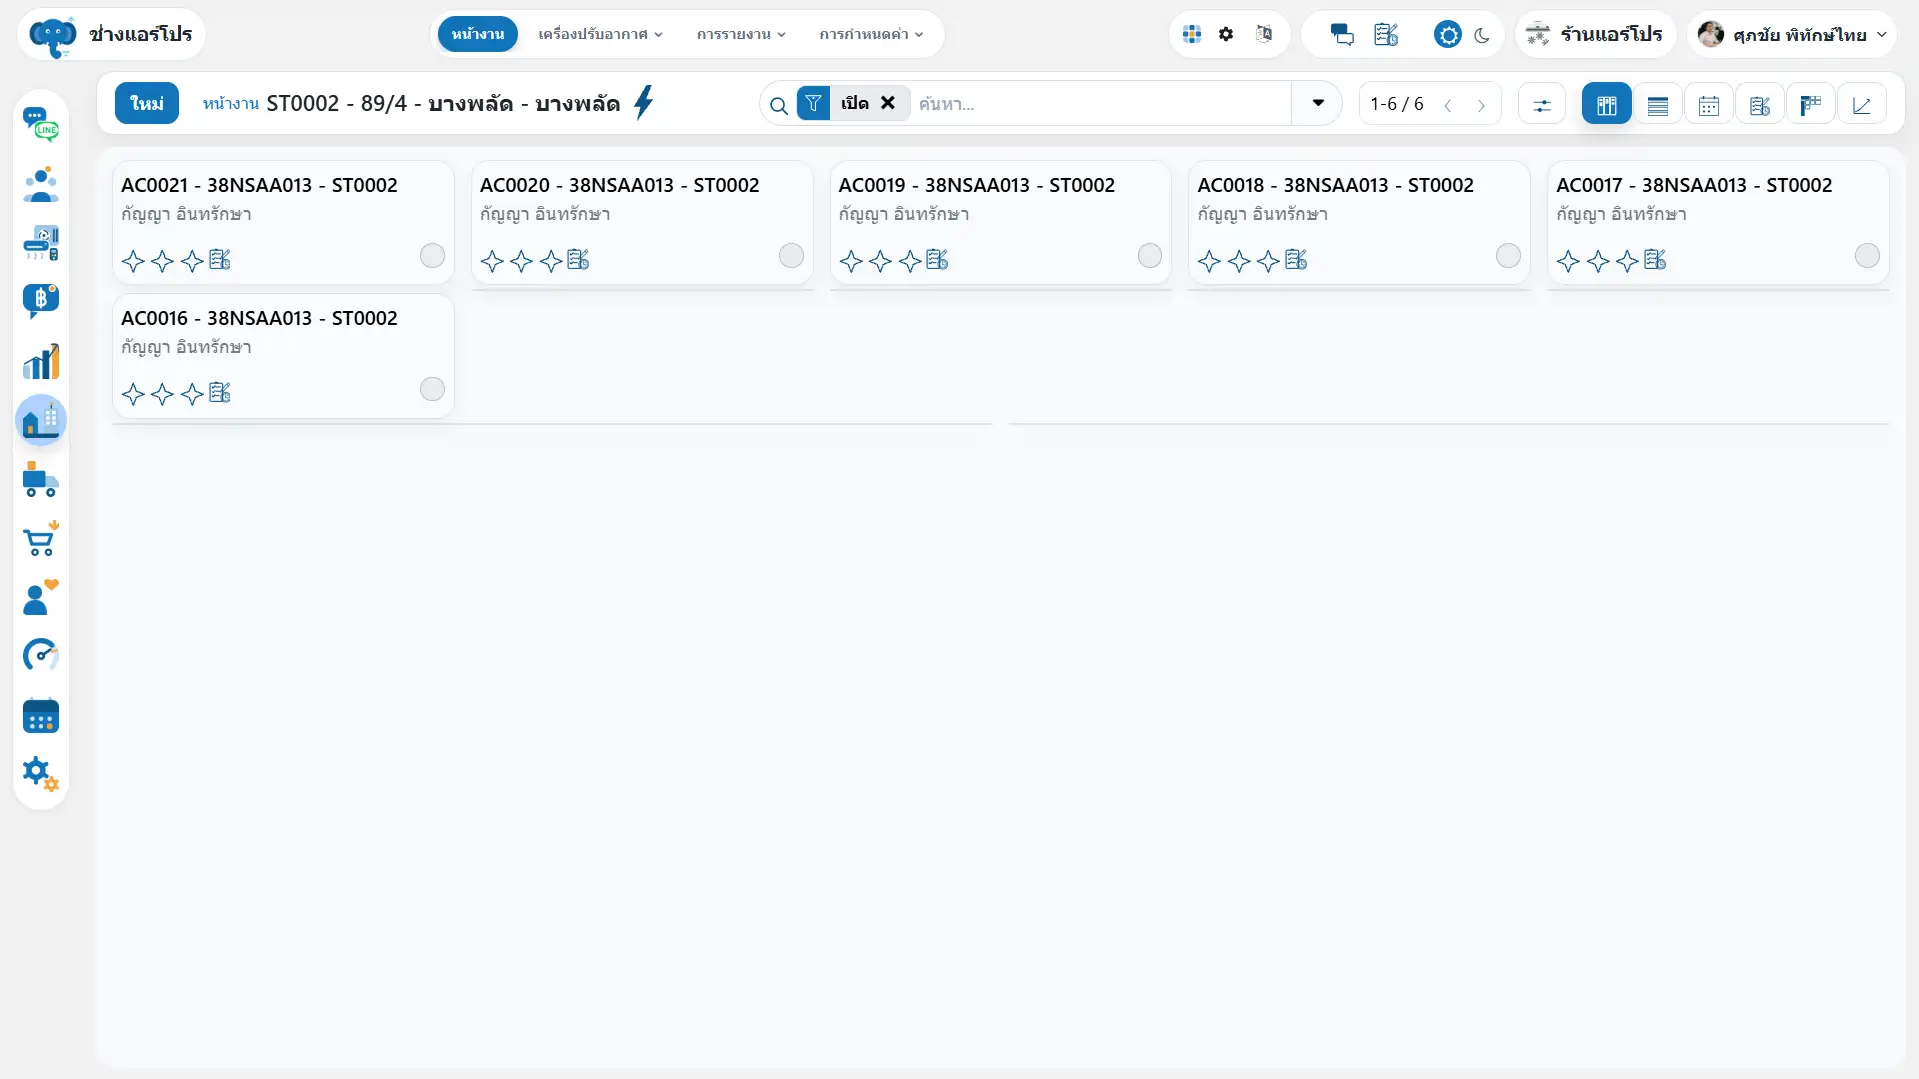Follow the หน้างาน breadcrumb link
Screen dimensions: 1919x1079
pyautogui.click(x=230, y=103)
